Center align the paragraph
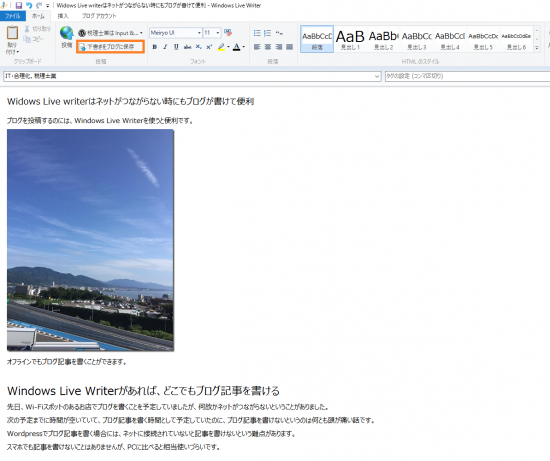 coord(268,47)
